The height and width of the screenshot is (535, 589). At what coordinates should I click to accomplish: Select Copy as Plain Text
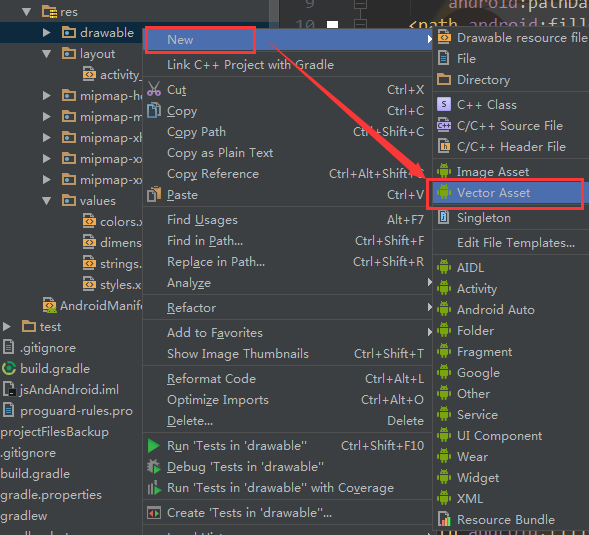pyautogui.click(x=288, y=153)
